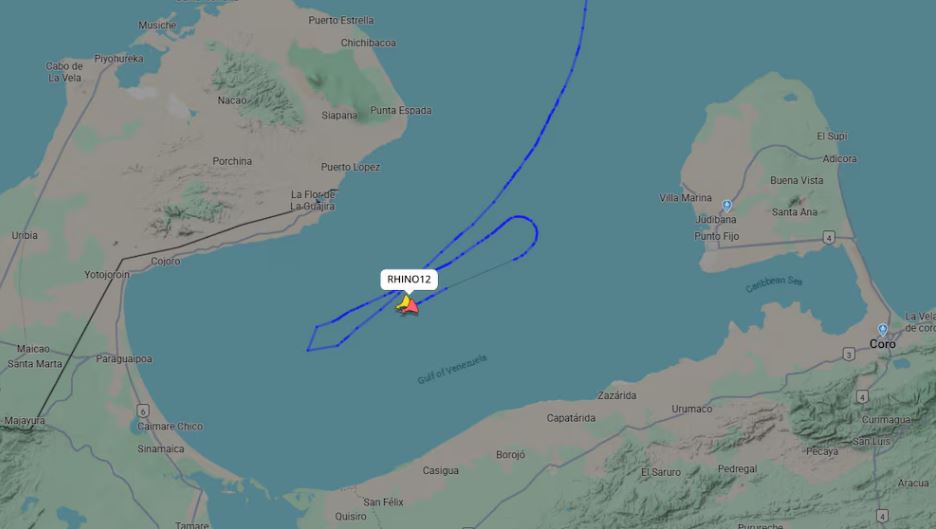Image resolution: width=936 pixels, height=529 pixels.
Task: Select the red aircraft icon
Action: coord(411,307)
